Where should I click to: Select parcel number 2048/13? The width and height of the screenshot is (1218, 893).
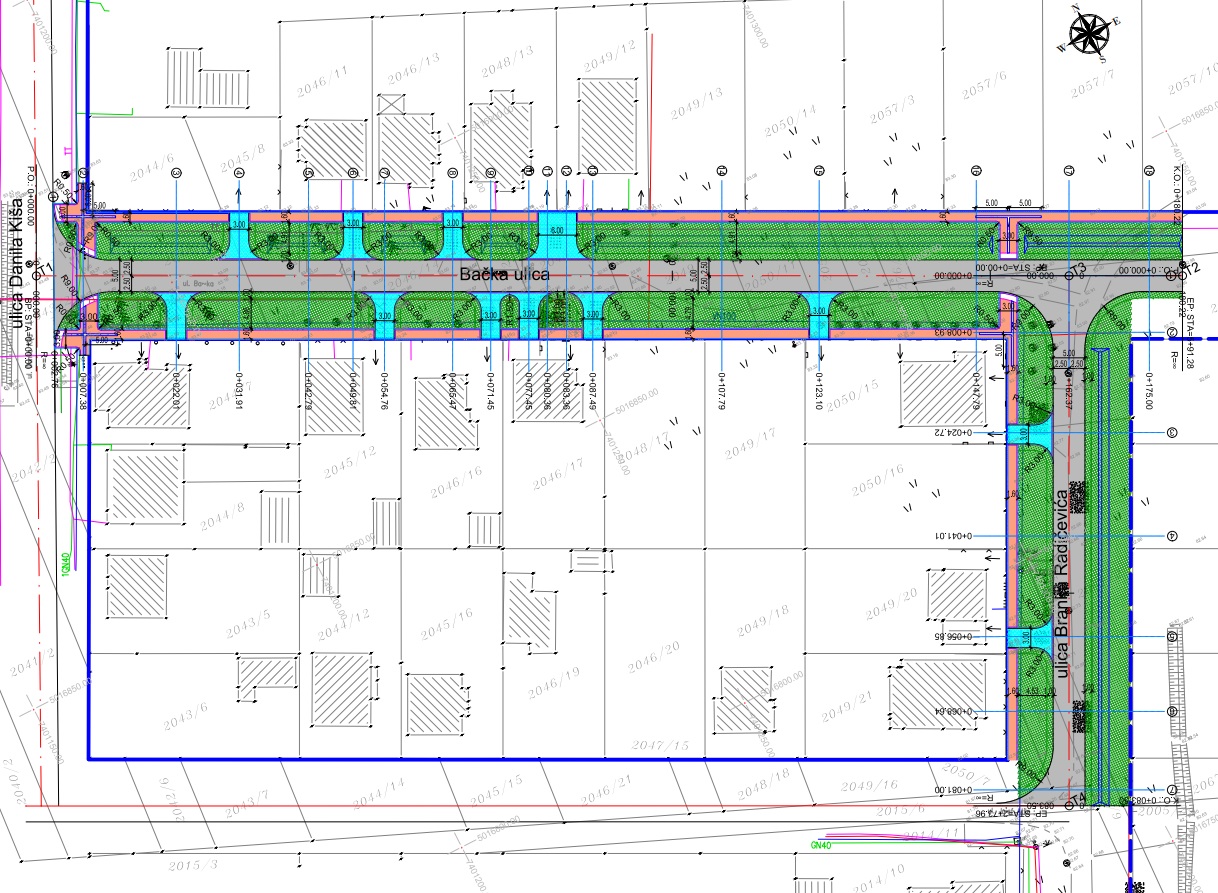click(508, 64)
